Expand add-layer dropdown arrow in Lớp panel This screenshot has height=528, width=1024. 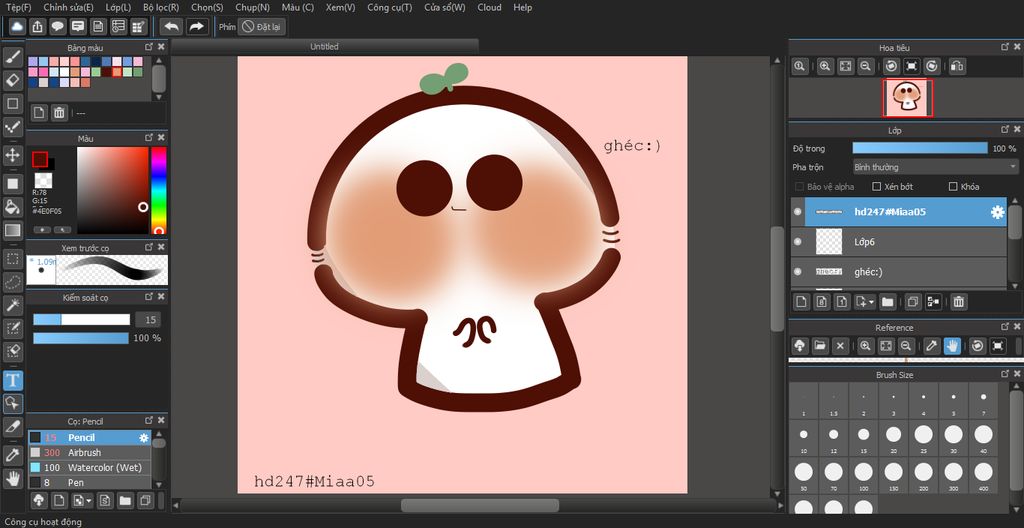[x=872, y=303]
